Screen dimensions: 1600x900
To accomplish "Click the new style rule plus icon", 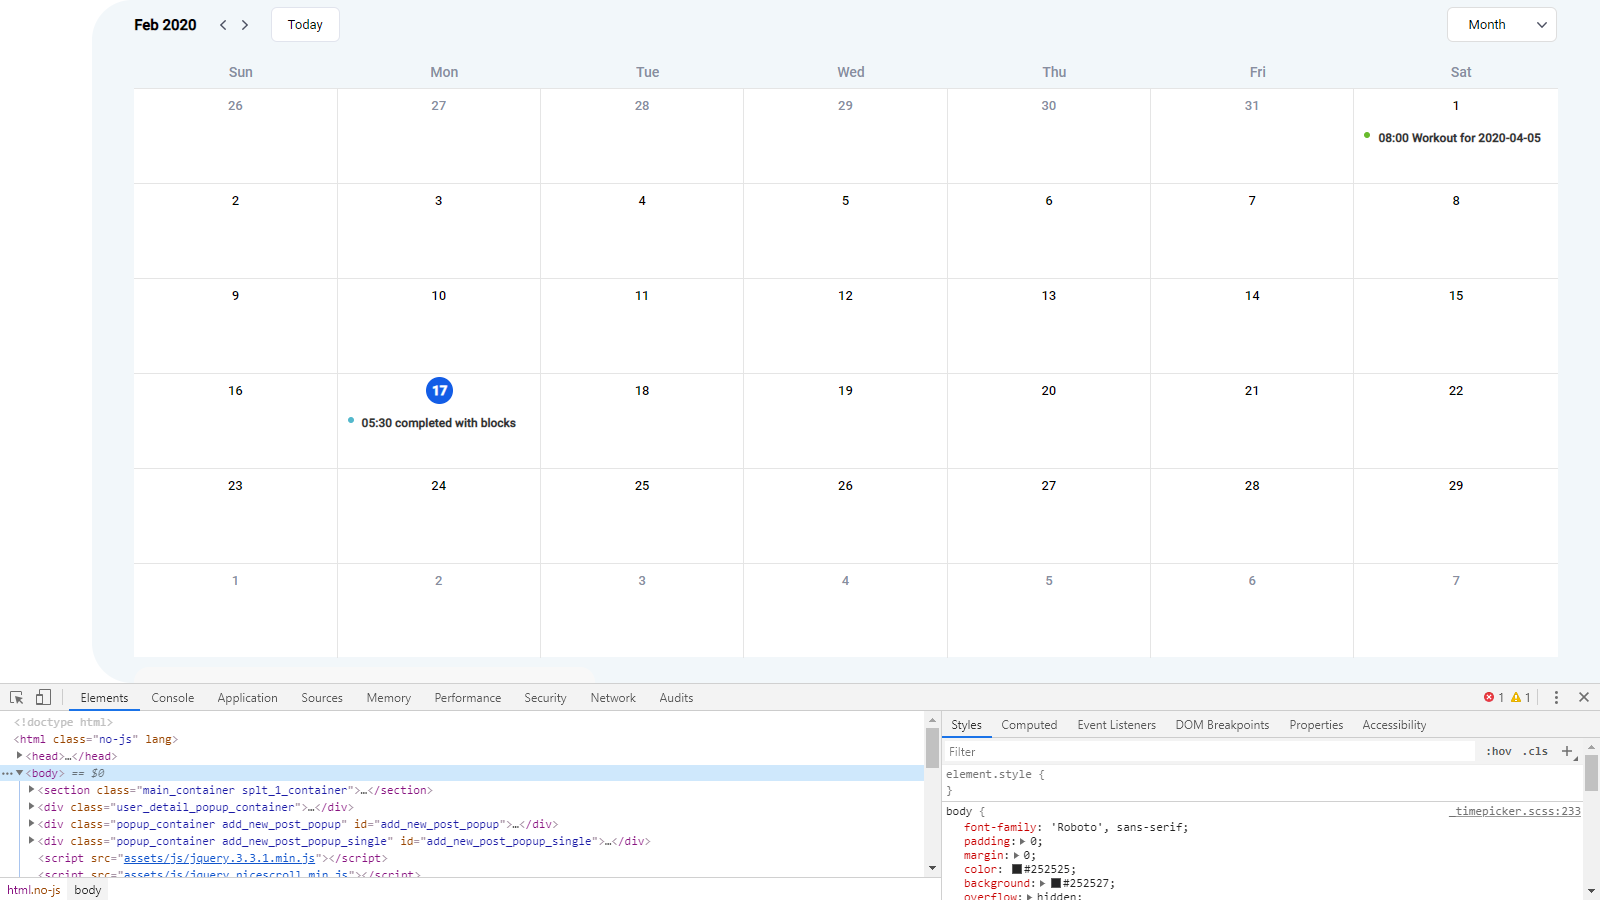I will (x=1565, y=751).
